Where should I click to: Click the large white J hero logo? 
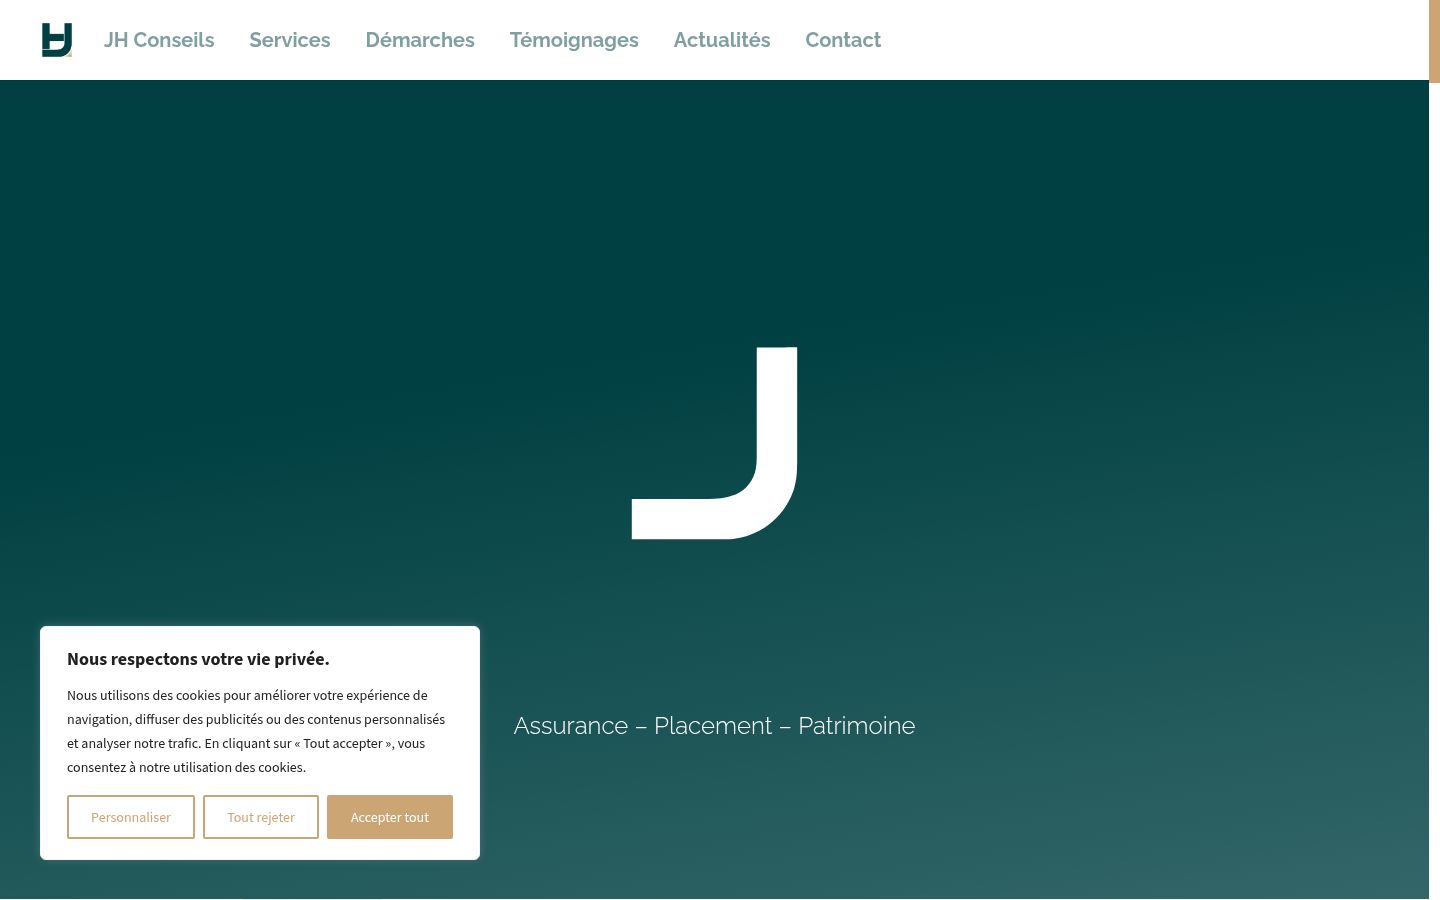(714, 443)
